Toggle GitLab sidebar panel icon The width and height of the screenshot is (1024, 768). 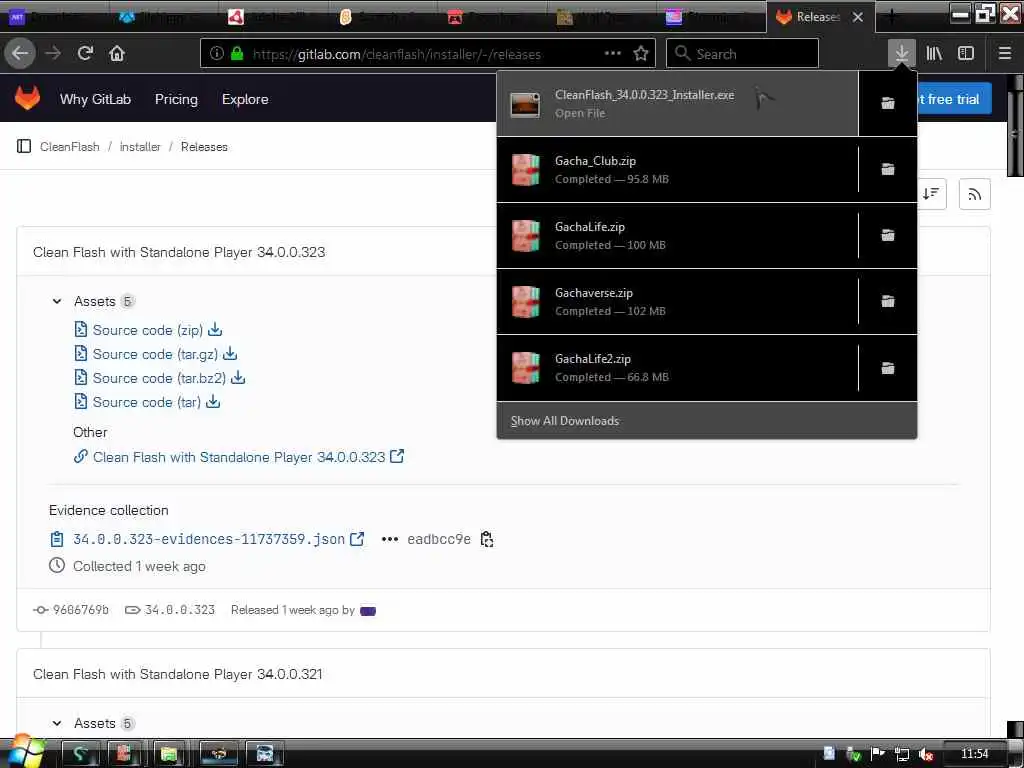pyautogui.click(x=24, y=146)
